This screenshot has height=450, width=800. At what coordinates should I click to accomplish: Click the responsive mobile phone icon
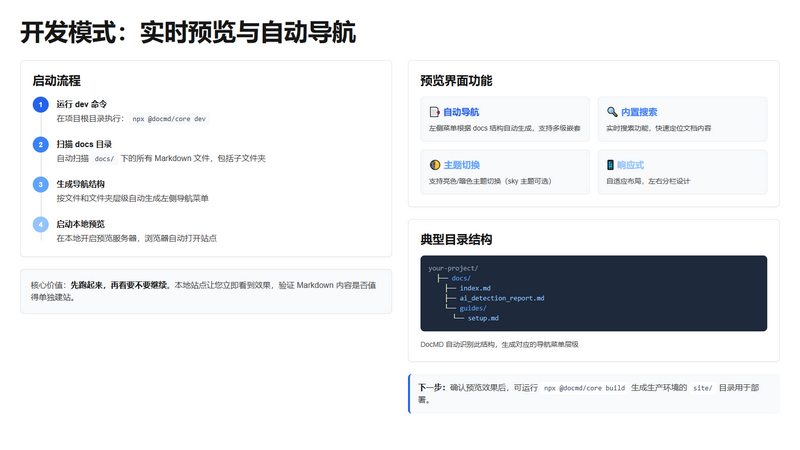tap(610, 165)
